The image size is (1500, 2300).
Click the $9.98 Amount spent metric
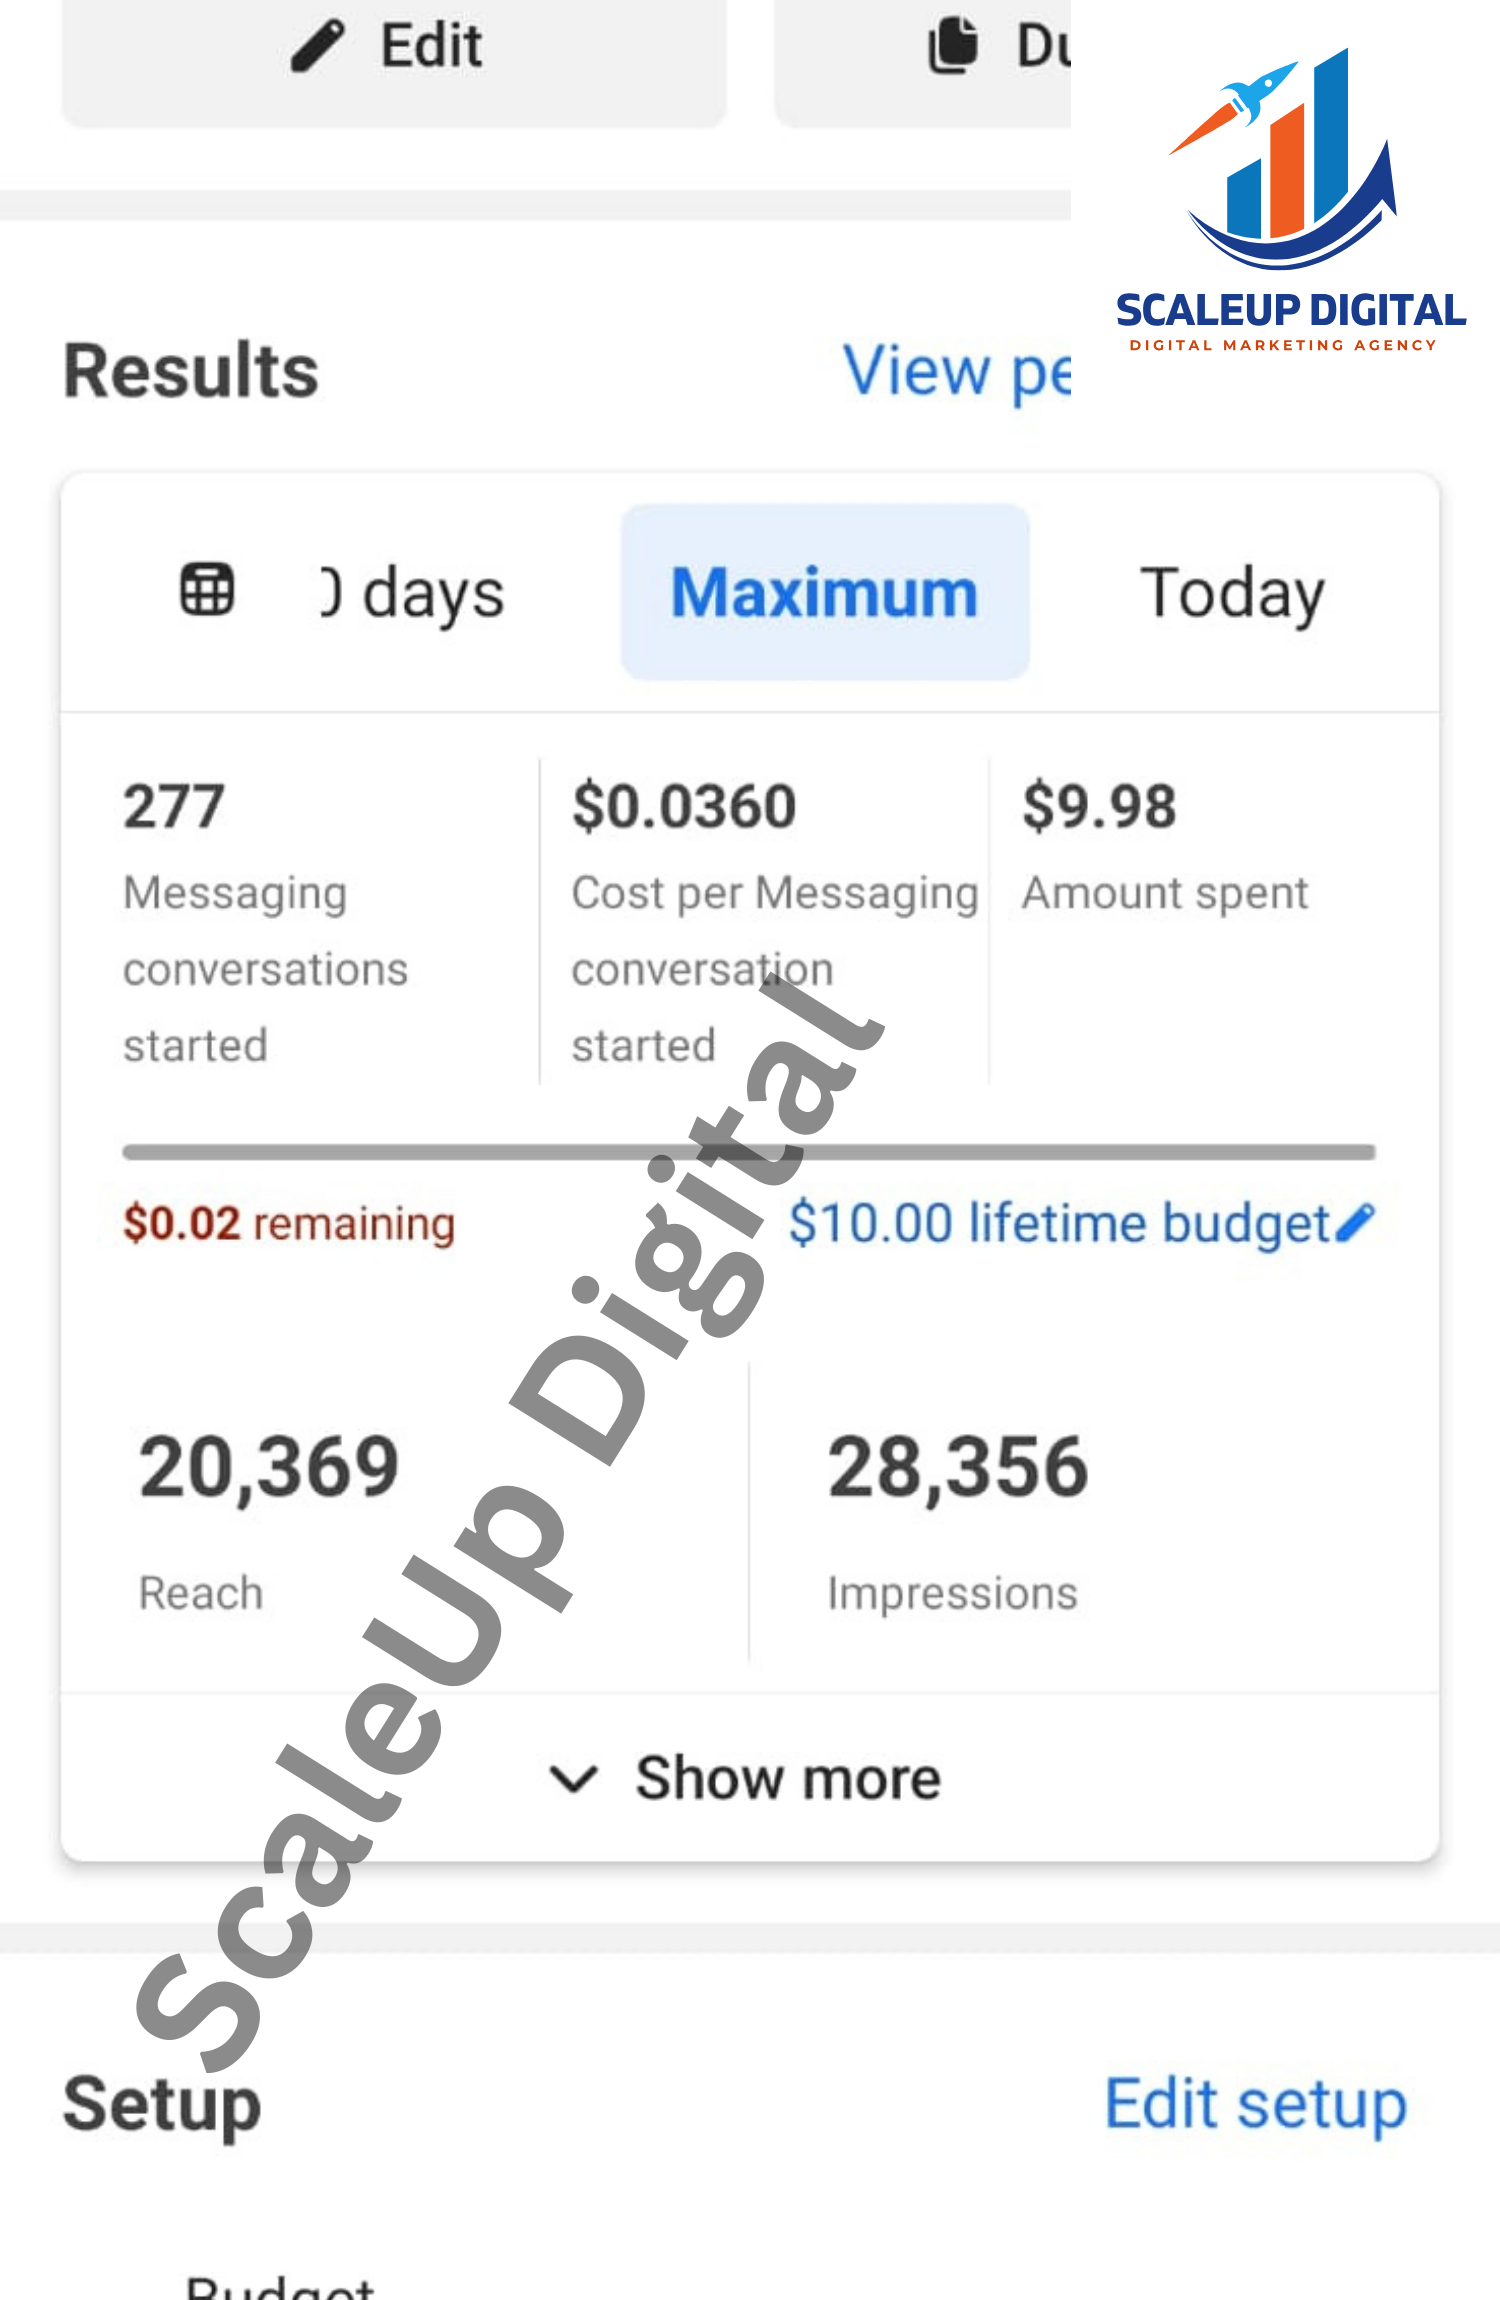(1099, 806)
